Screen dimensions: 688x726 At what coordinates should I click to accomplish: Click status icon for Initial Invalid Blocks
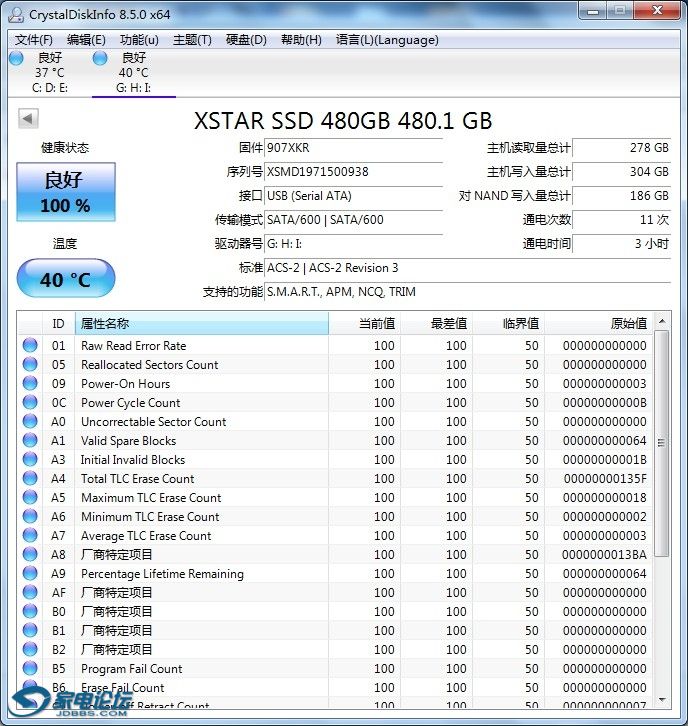(x=30, y=459)
